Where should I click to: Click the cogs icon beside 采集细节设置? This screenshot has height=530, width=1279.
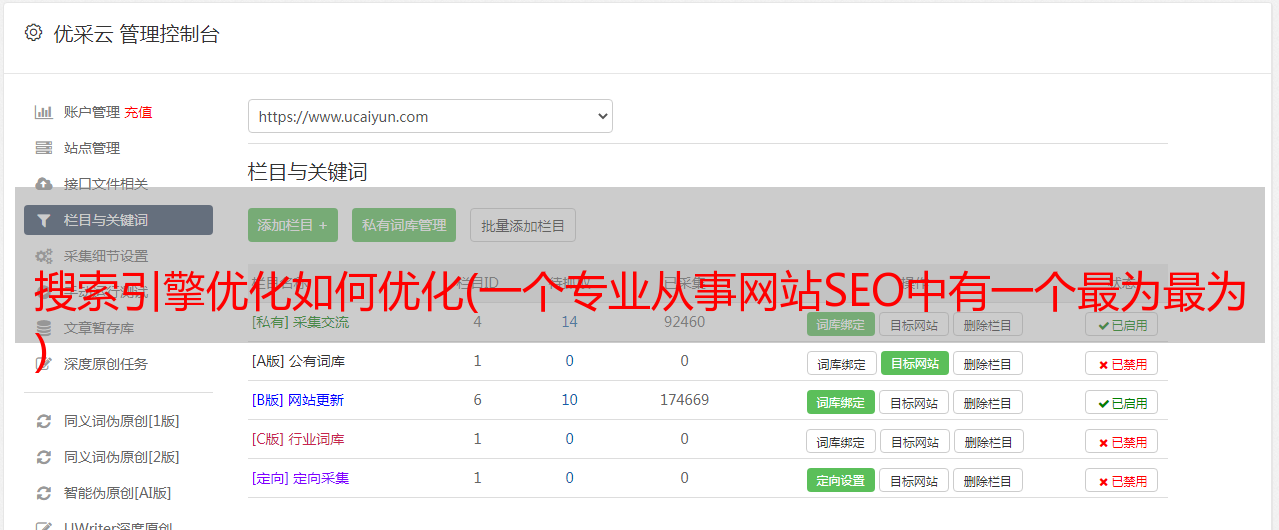coord(43,256)
